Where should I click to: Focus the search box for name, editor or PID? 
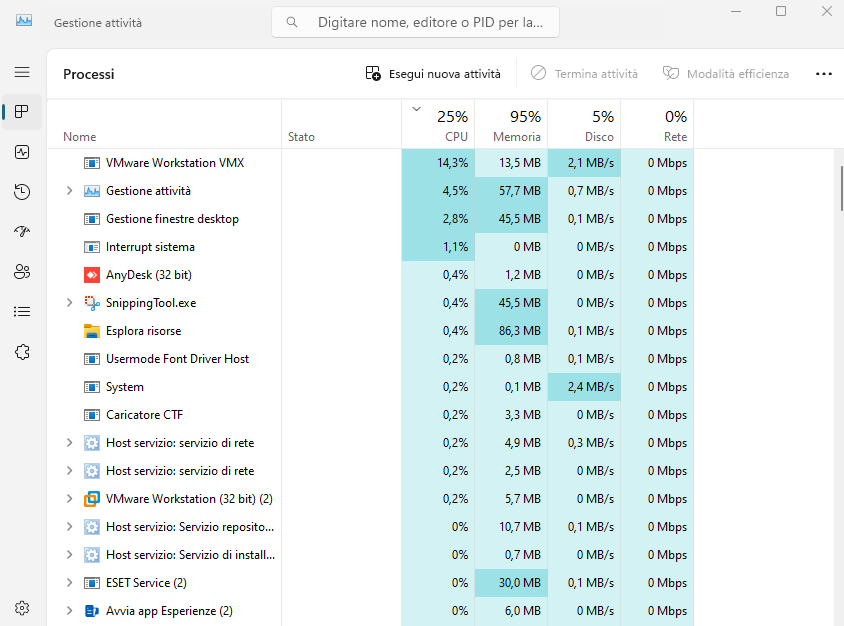click(416, 22)
